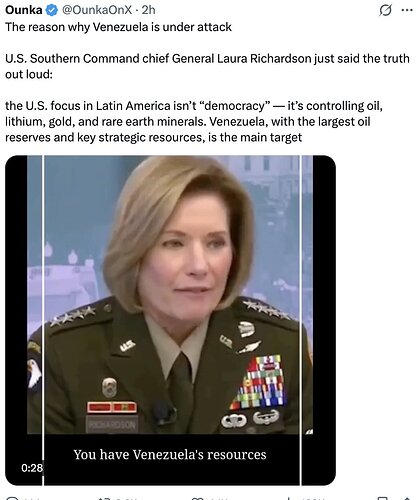Click the 'You have Venezuela's resources' caption

point(170,455)
